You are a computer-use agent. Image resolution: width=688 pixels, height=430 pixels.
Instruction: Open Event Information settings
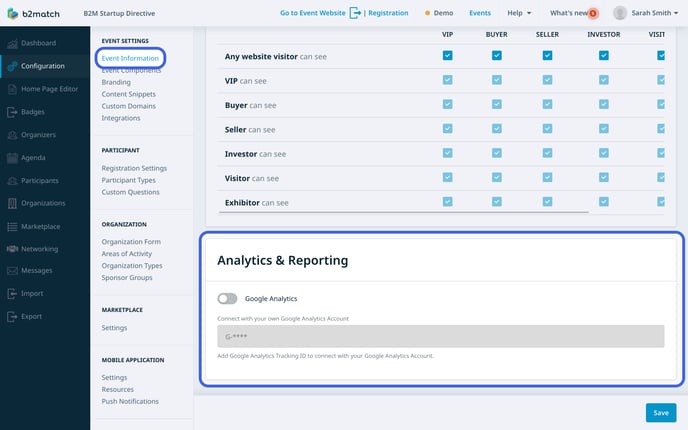tap(130, 58)
